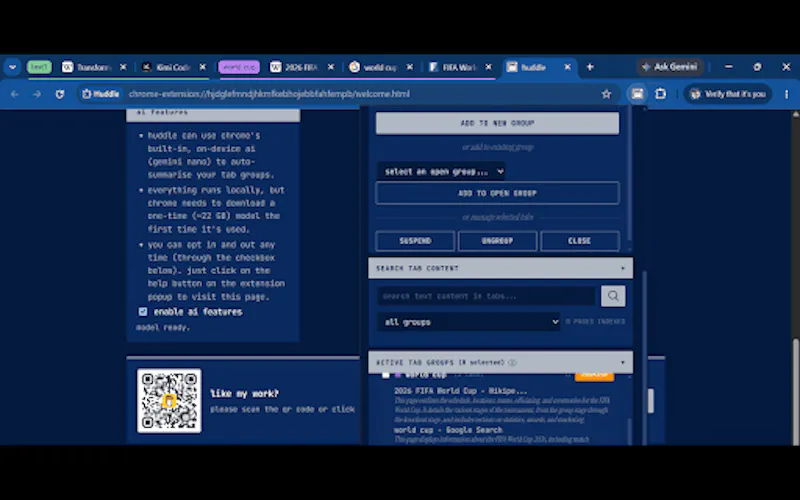Image resolution: width=800 pixels, height=500 pixels.
Task: Click the UNGROUP button
Action: 497,241
